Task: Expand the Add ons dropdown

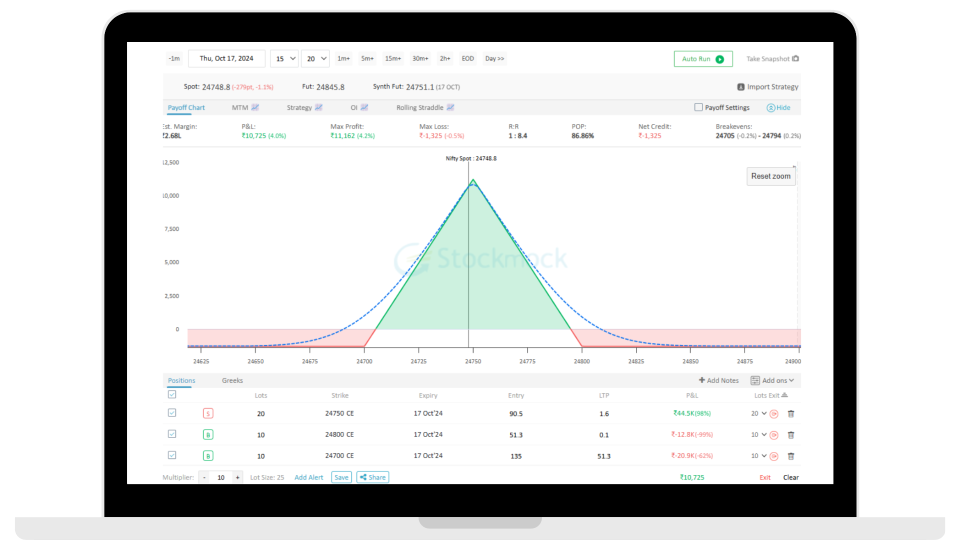Action: (x=778, y=380)
